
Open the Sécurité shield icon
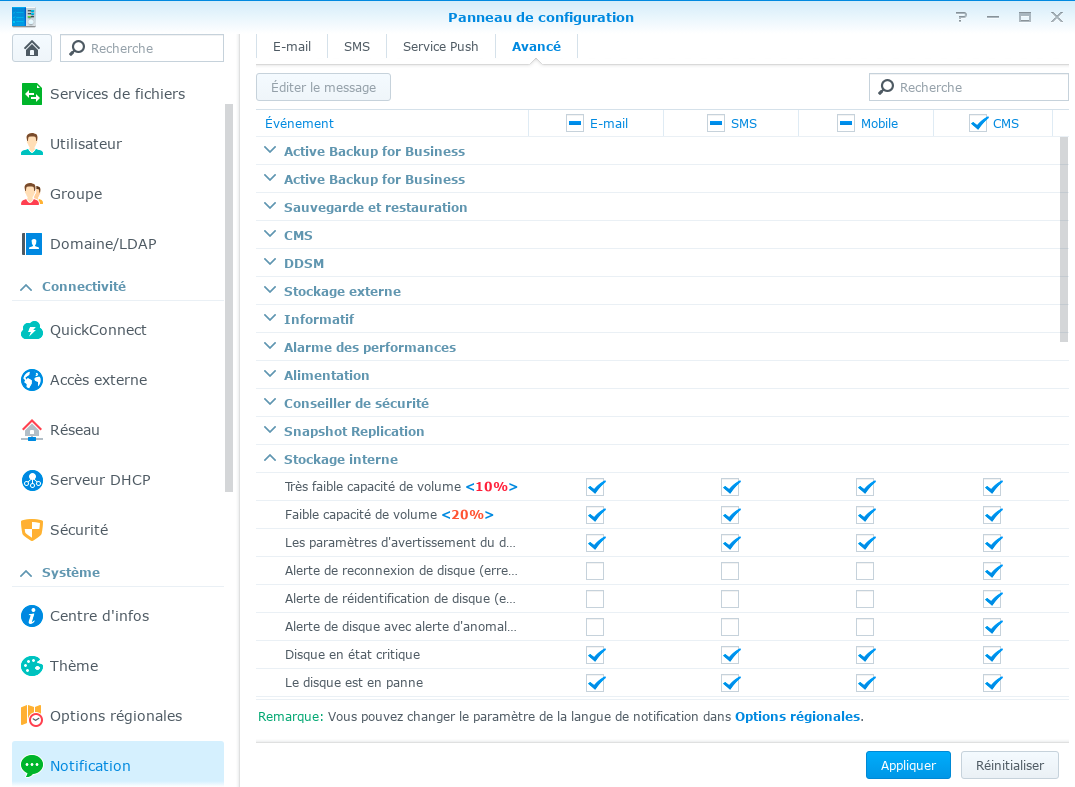coord(32,530)
